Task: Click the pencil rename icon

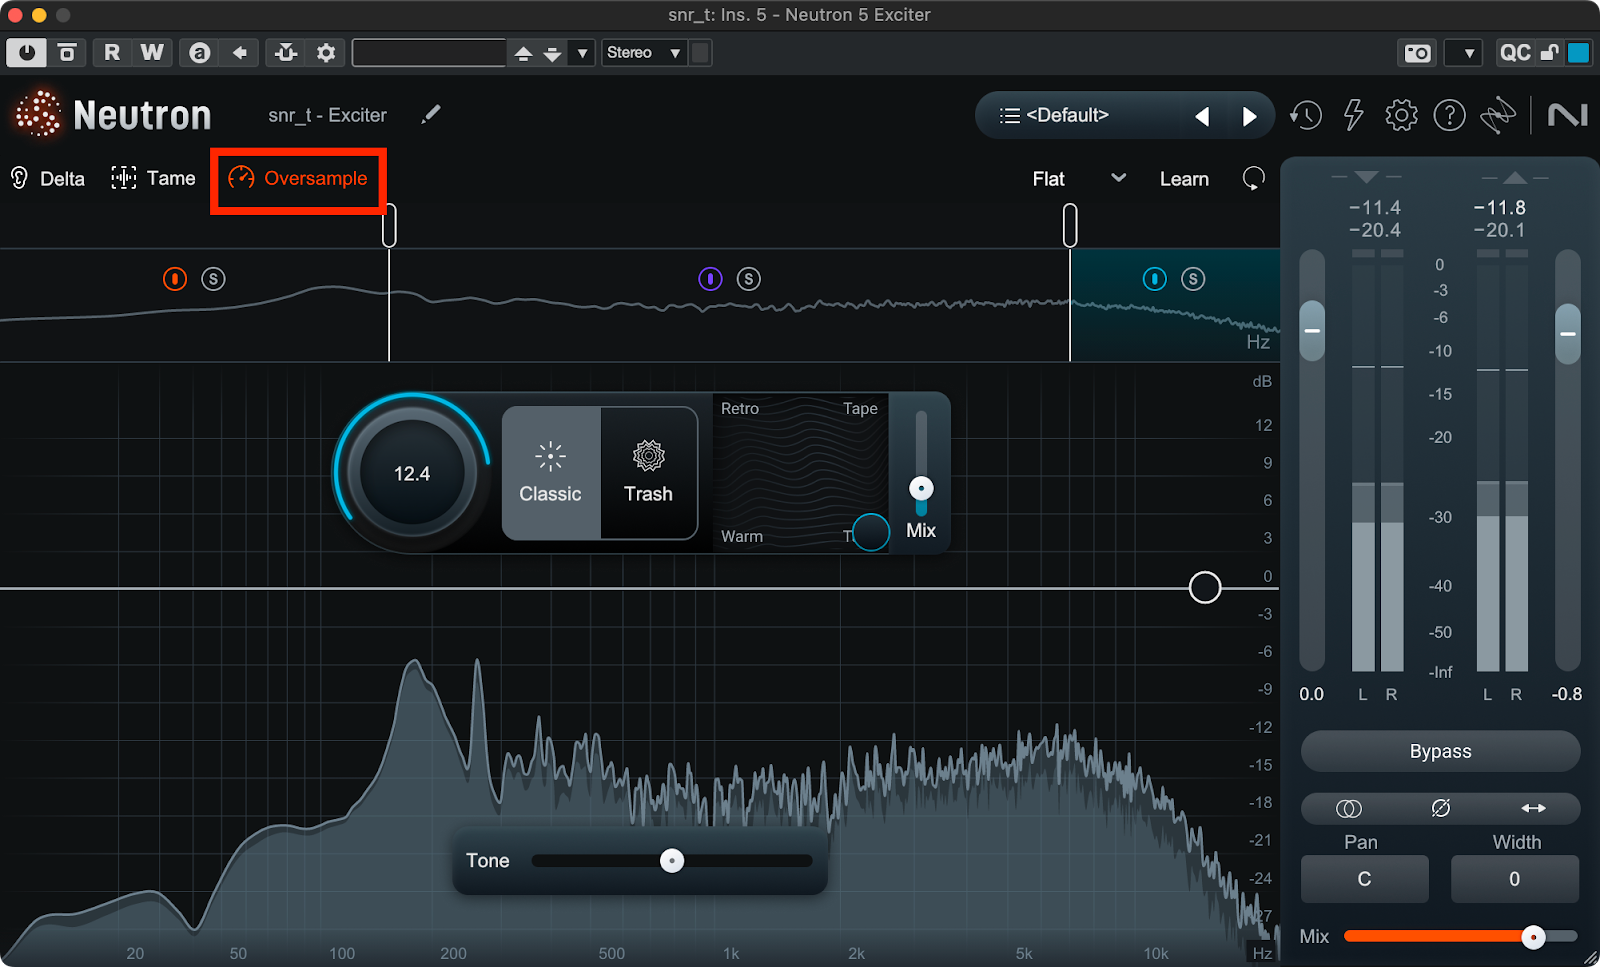Action: point(431,115)
